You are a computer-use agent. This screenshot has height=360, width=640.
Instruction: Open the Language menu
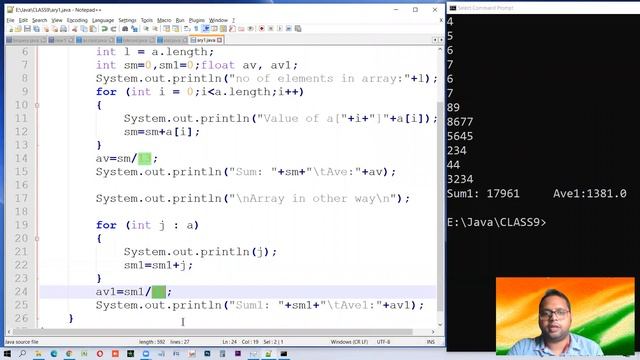[x=103, y=20]
